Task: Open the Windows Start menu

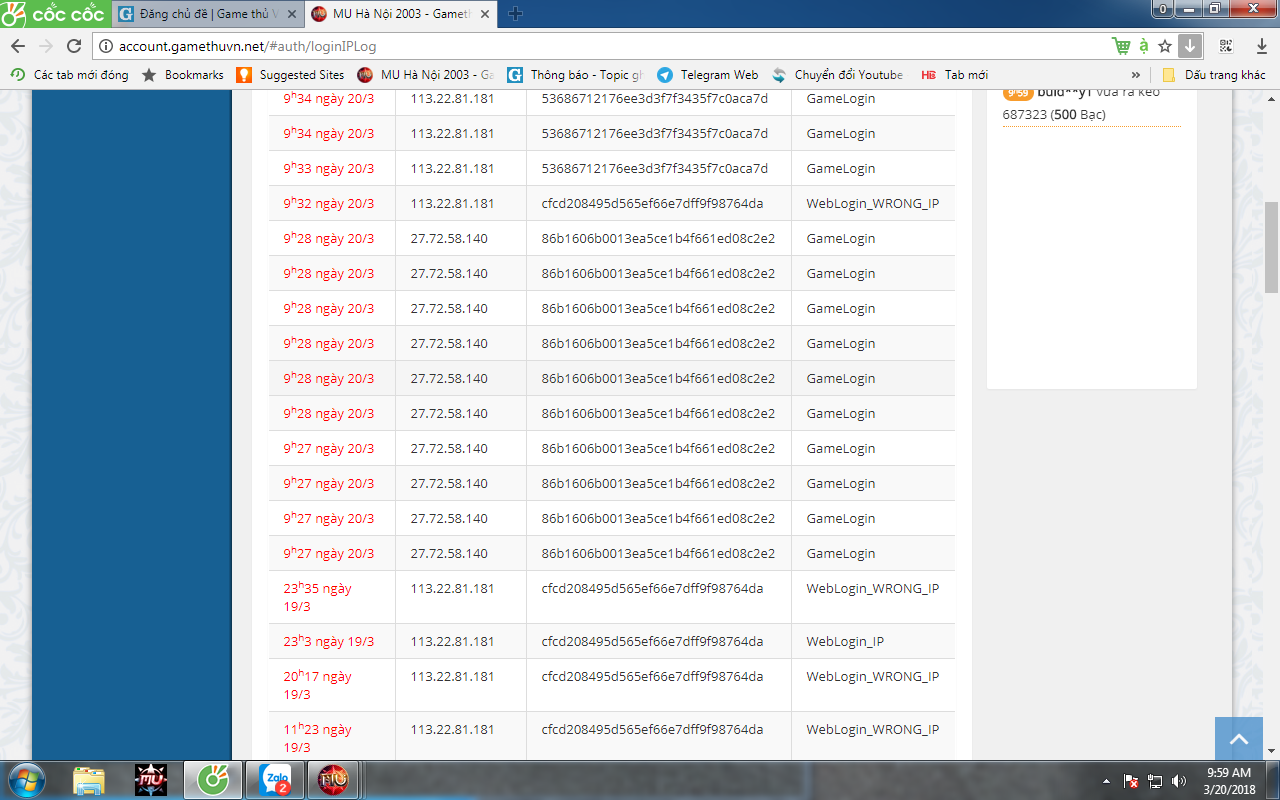Action: click(25, 780)
